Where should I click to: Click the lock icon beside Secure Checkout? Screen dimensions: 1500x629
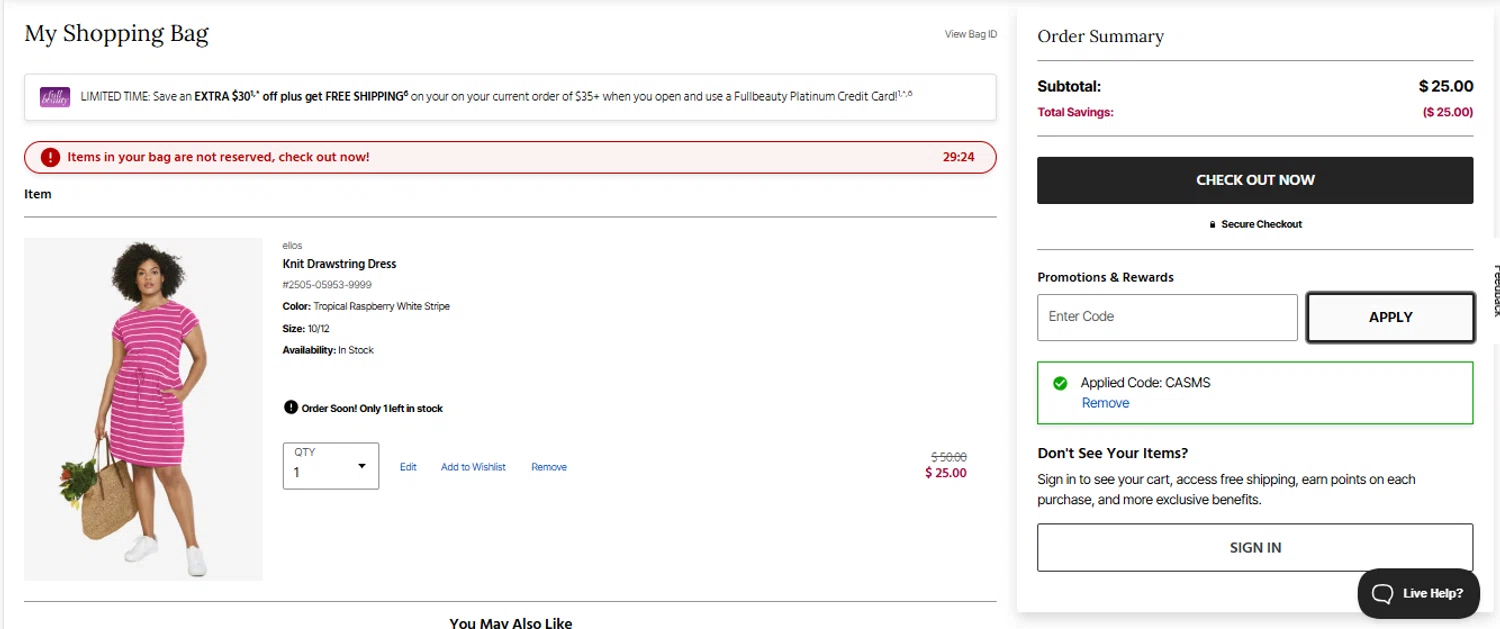(x=1212, y=225)
